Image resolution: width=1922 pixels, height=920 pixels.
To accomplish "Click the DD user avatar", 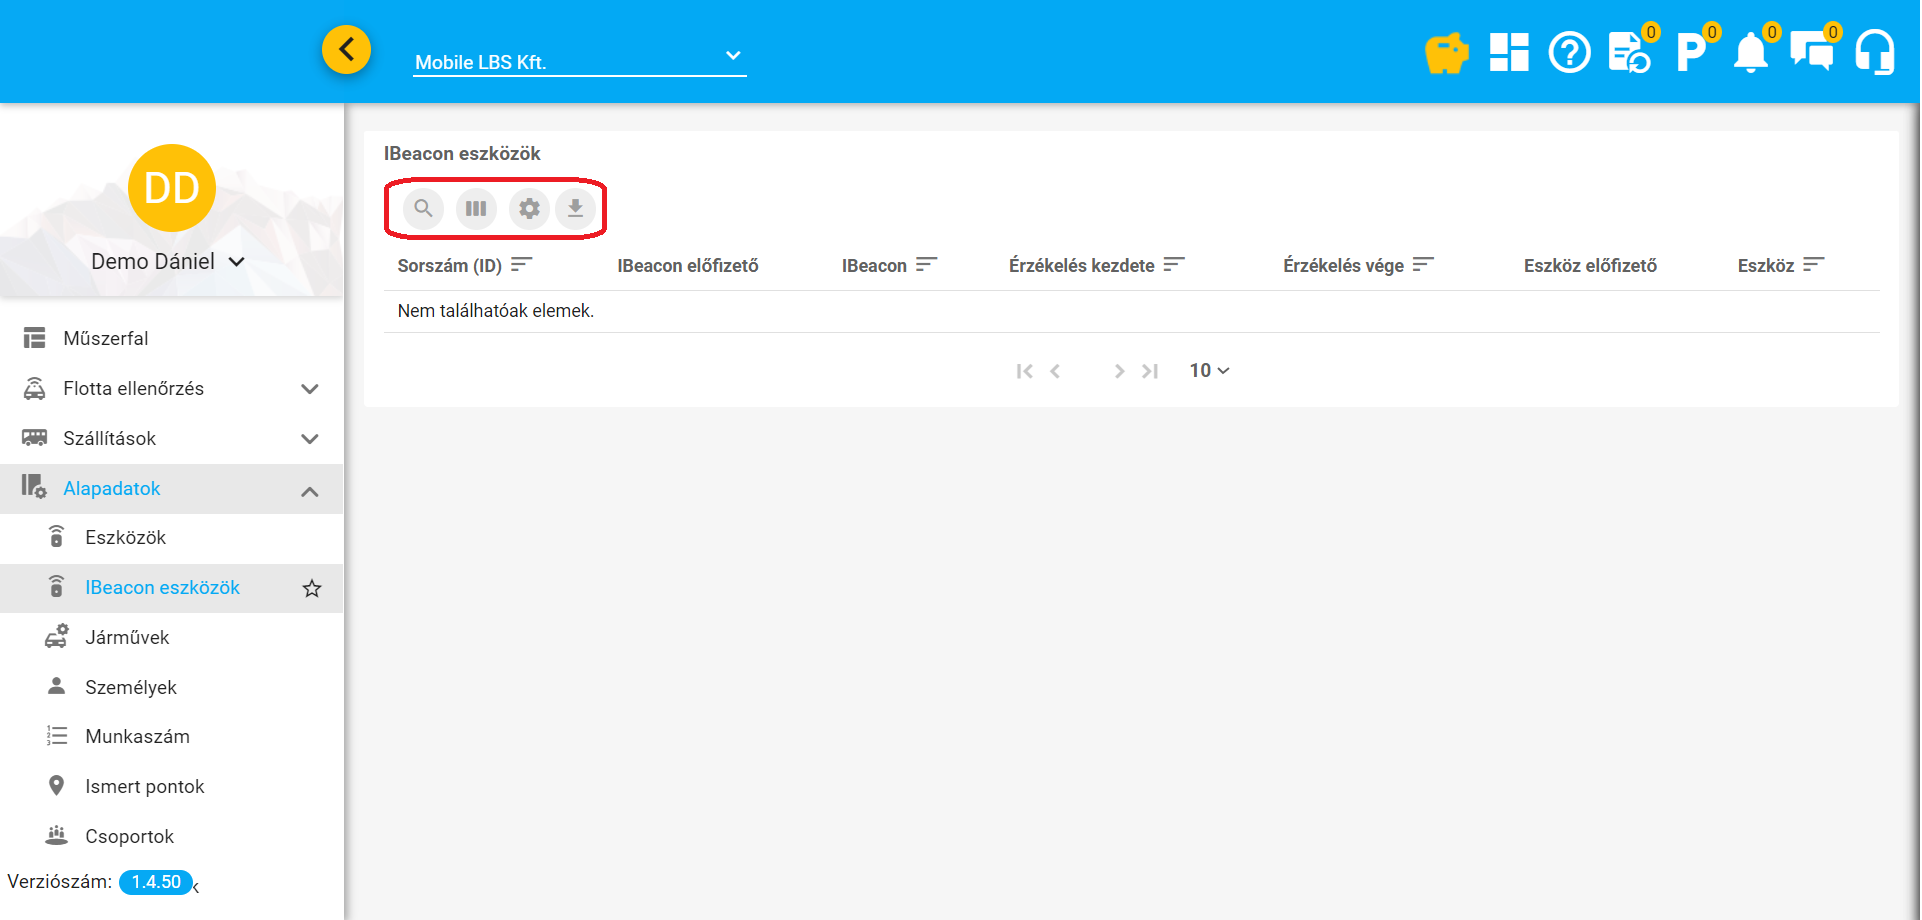I will pos(172,188).
